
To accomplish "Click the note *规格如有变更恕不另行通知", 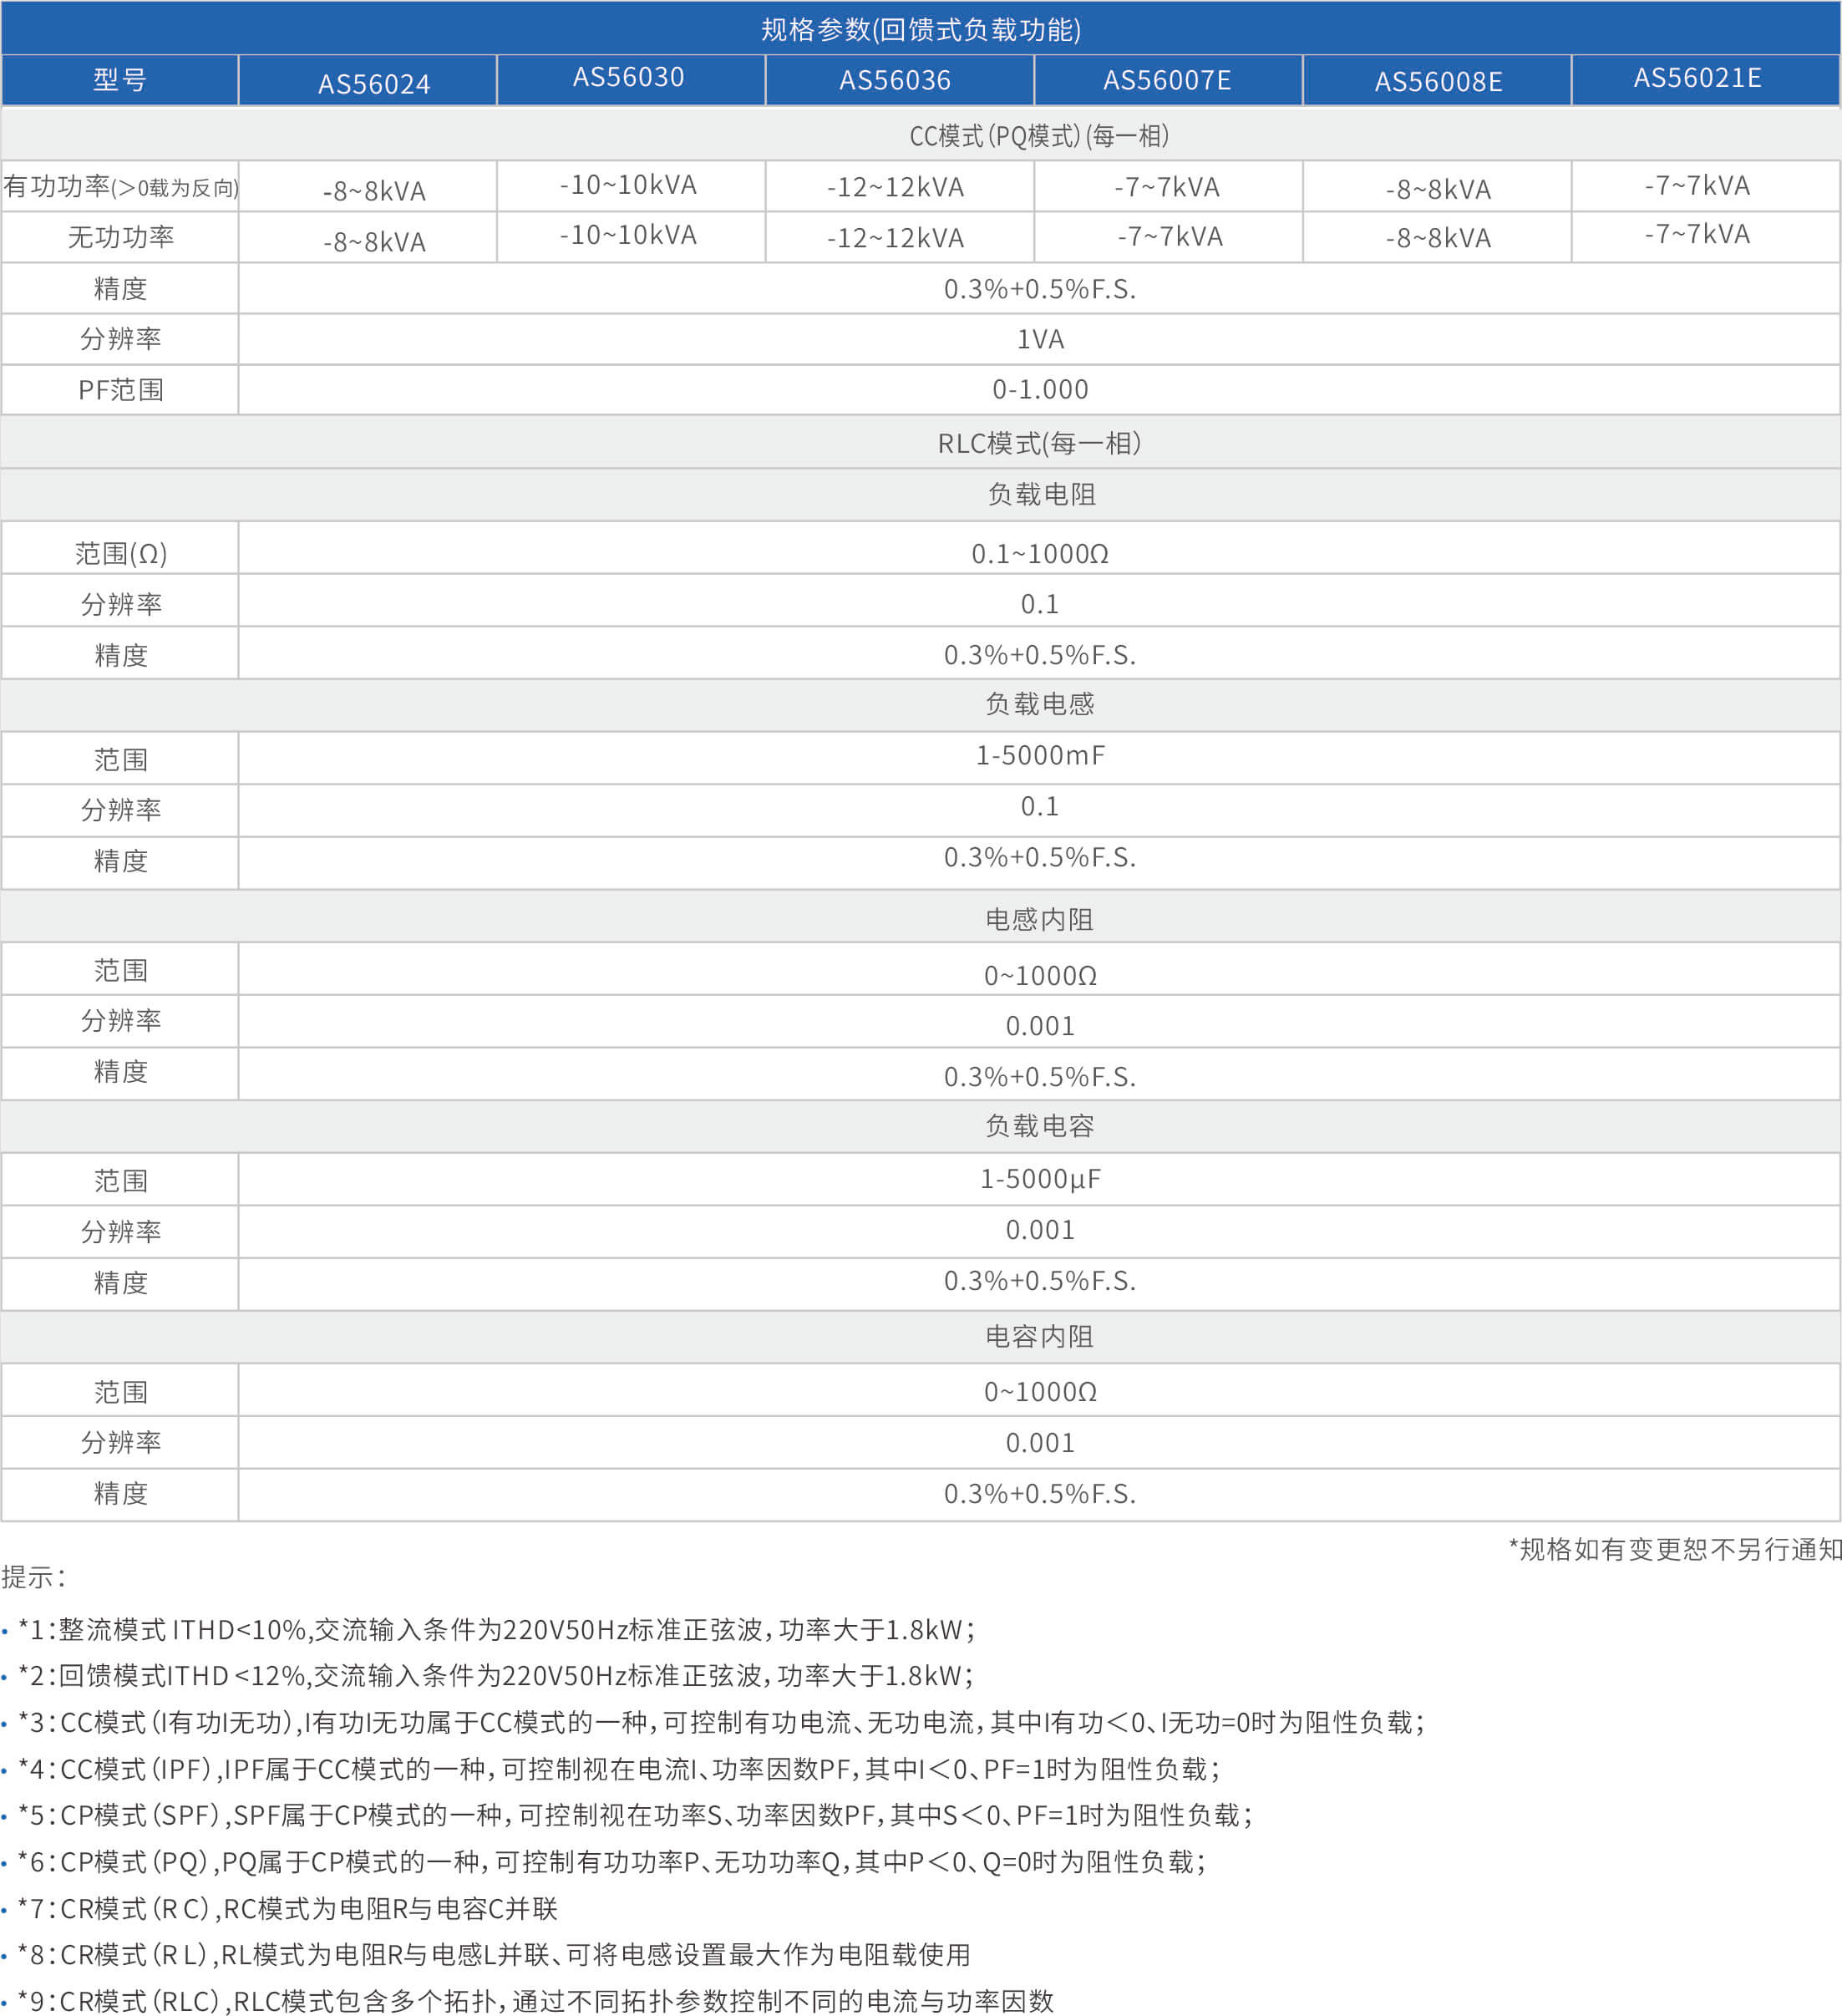I will tap(1674, 1549).
